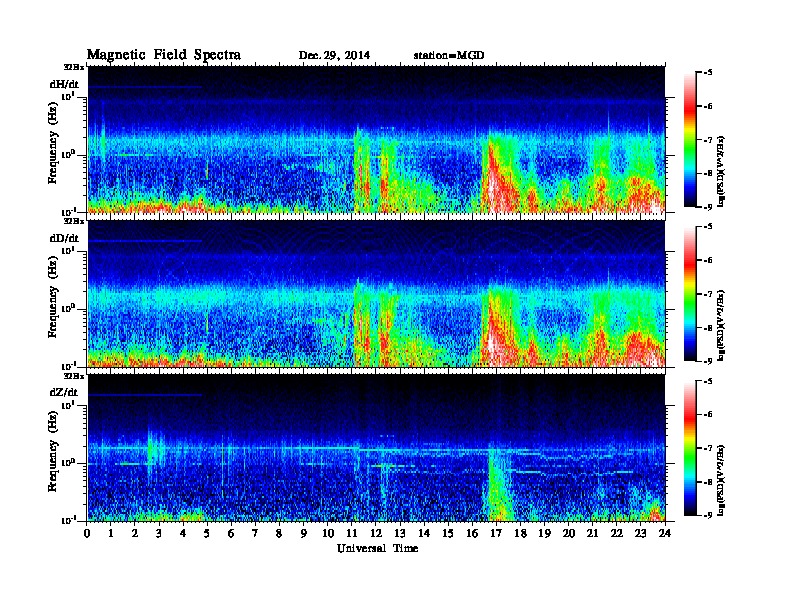Click the "Magnetic Field Spectra" title
This screenshot has width=792, height=612.
164,55
